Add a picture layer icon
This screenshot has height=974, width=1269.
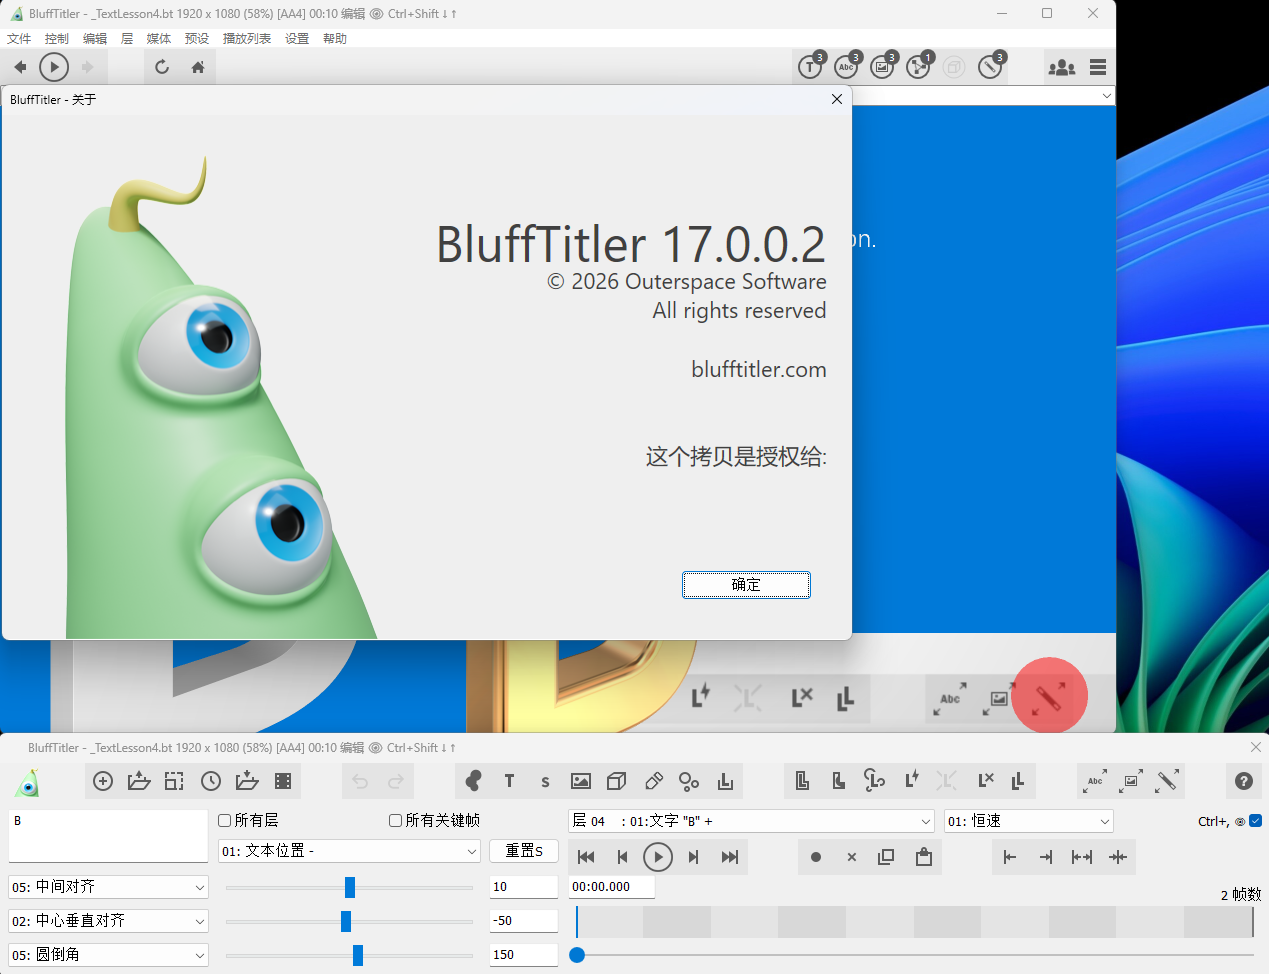point(581,781)
